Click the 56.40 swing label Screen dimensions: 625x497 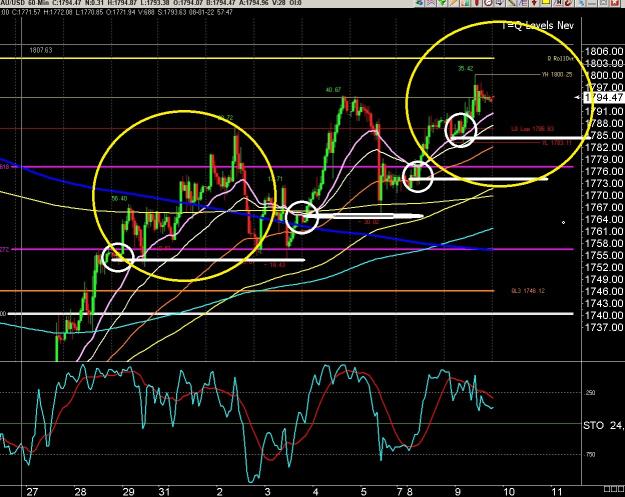pyautogui.click(x=120, y=198)
